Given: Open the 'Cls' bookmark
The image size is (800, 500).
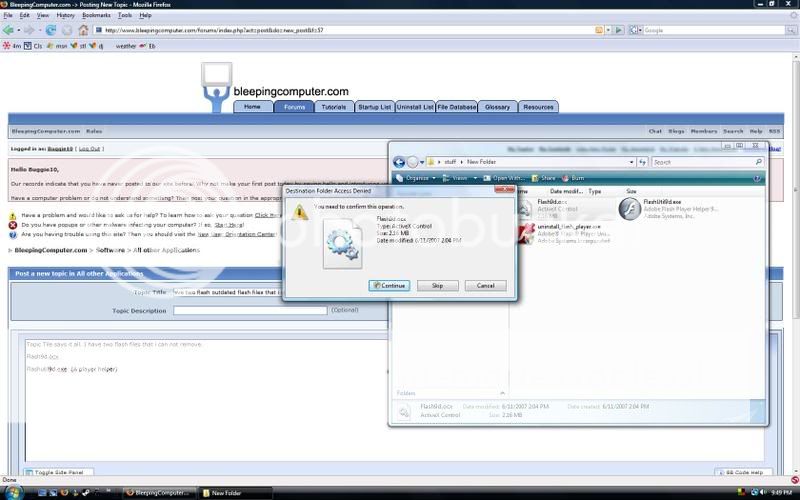Looking at the screenshot, I should [x=33, y=46].
